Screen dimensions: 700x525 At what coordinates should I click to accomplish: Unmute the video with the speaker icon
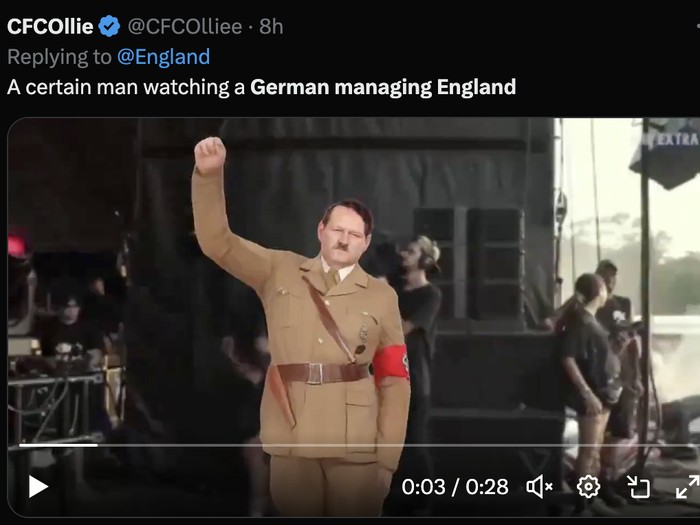pos(539,487)
